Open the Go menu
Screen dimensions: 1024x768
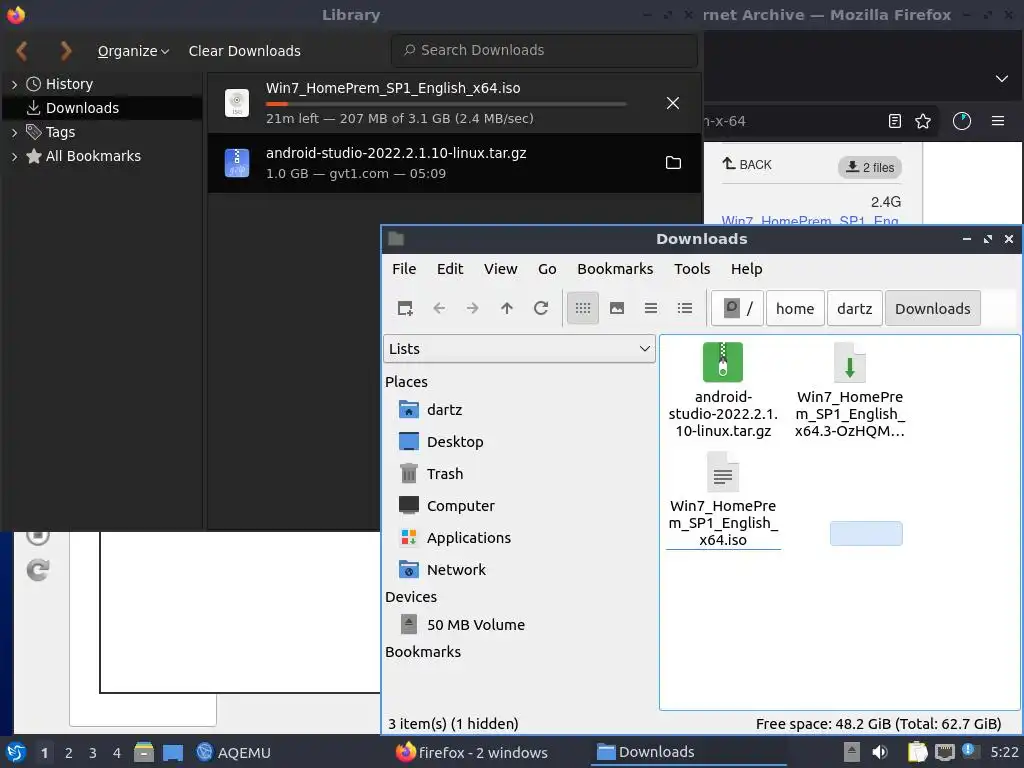pos(547,269)
